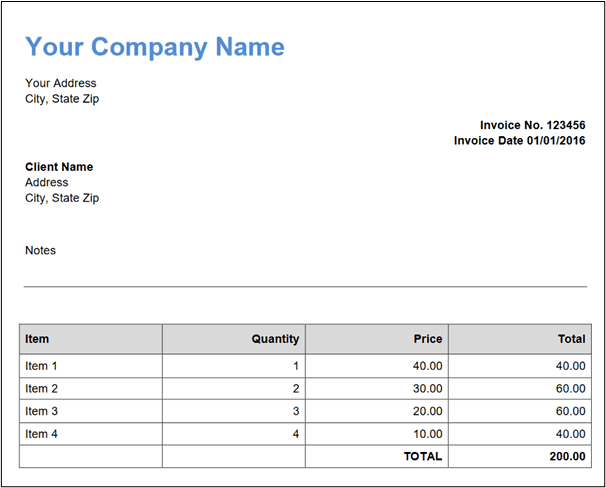Select the Item column header
Screen dimensions: 606x488
click(x=37, y=339)
